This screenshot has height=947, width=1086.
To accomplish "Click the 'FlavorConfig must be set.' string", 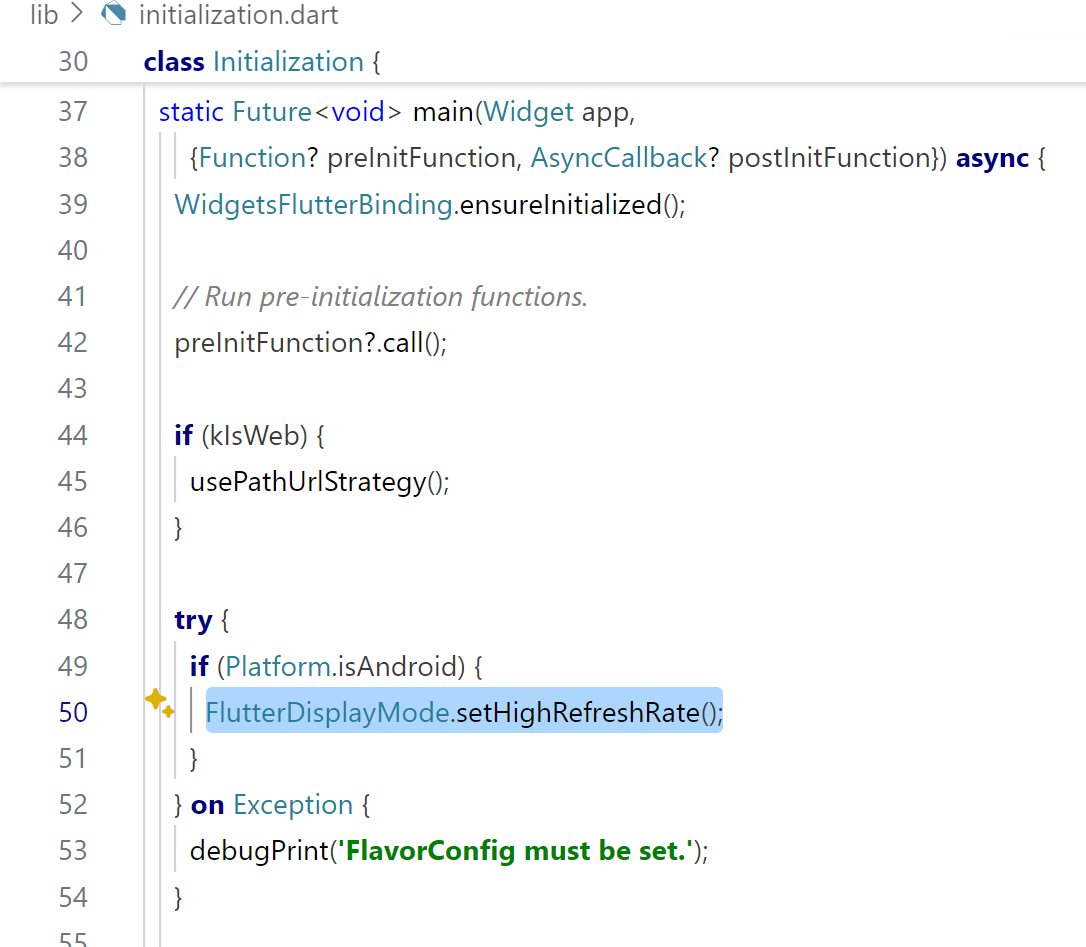I will tap(515, 851).
